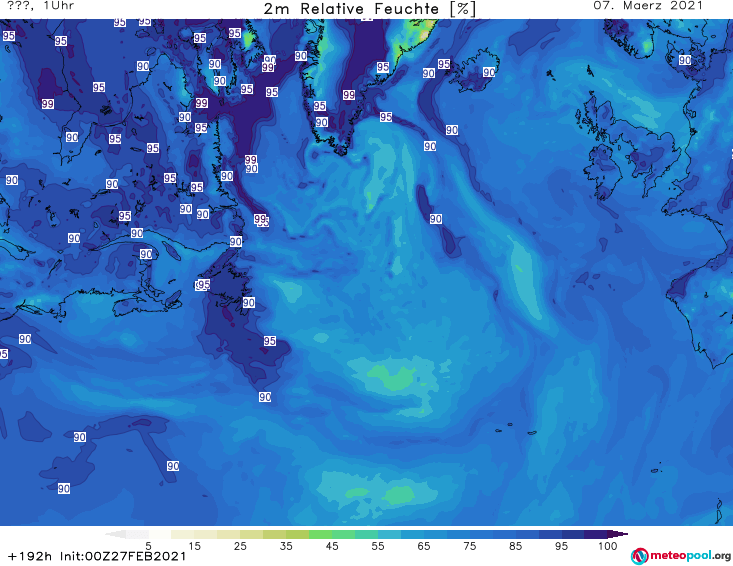Select the date "07. Maerz 2021"

click(648, 6)
